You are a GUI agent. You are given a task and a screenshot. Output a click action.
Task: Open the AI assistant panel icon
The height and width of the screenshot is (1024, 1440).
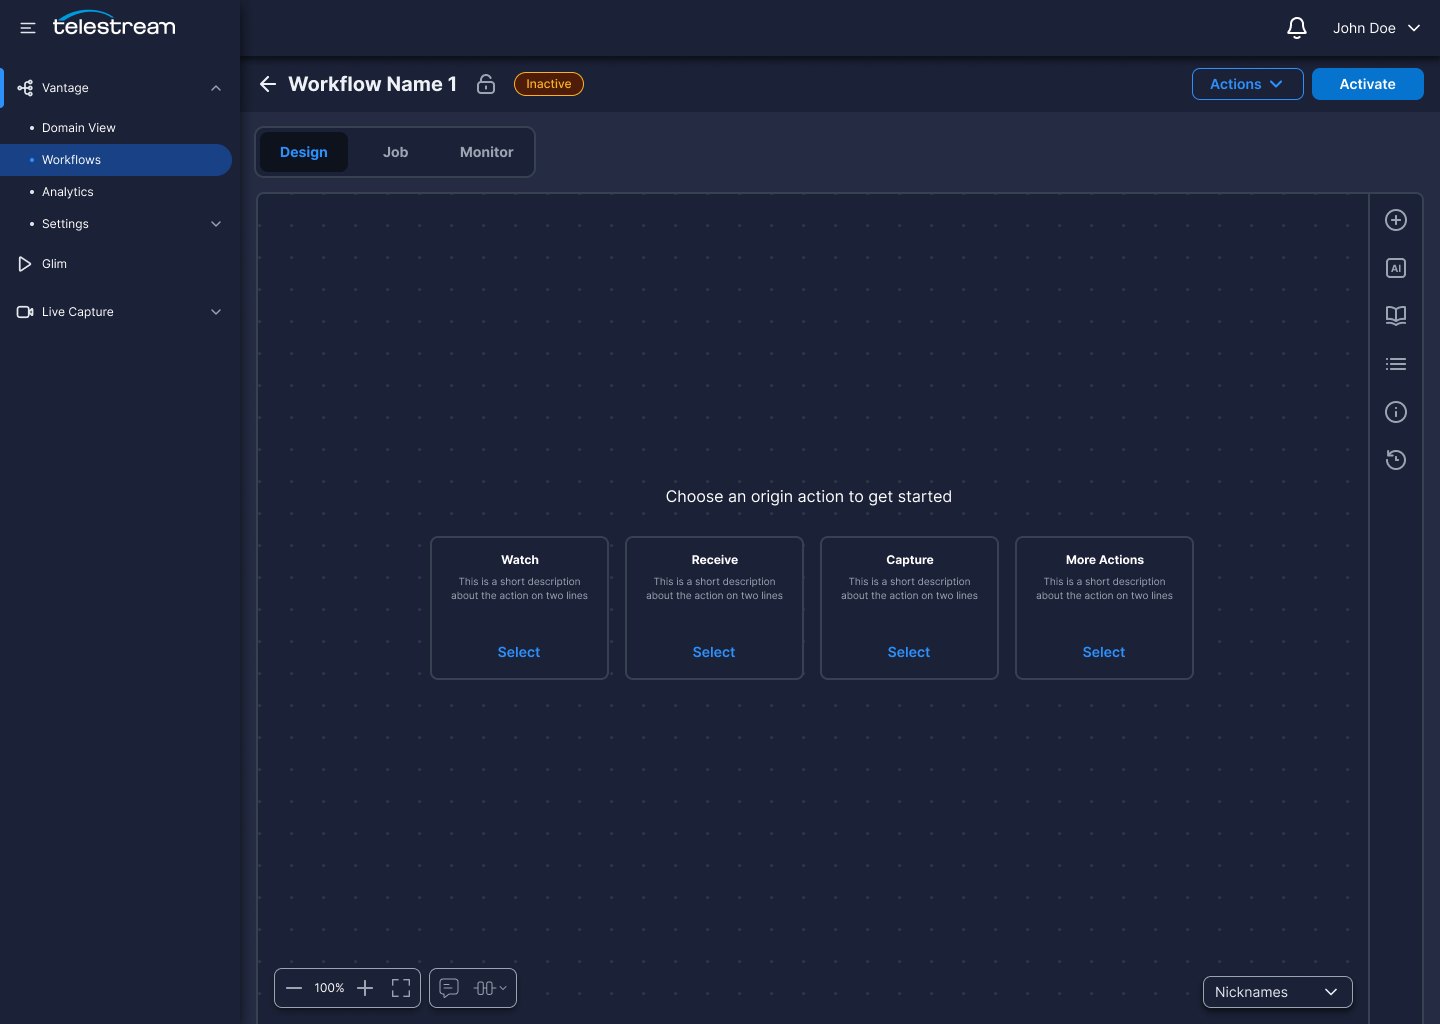coord(1396,268)
